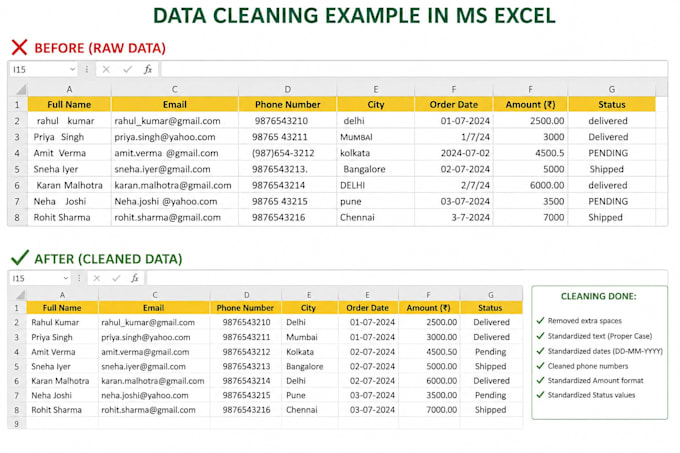Select cell (987)654-3212 in the raw data
The image size is (680, 453).
(288, 153)
